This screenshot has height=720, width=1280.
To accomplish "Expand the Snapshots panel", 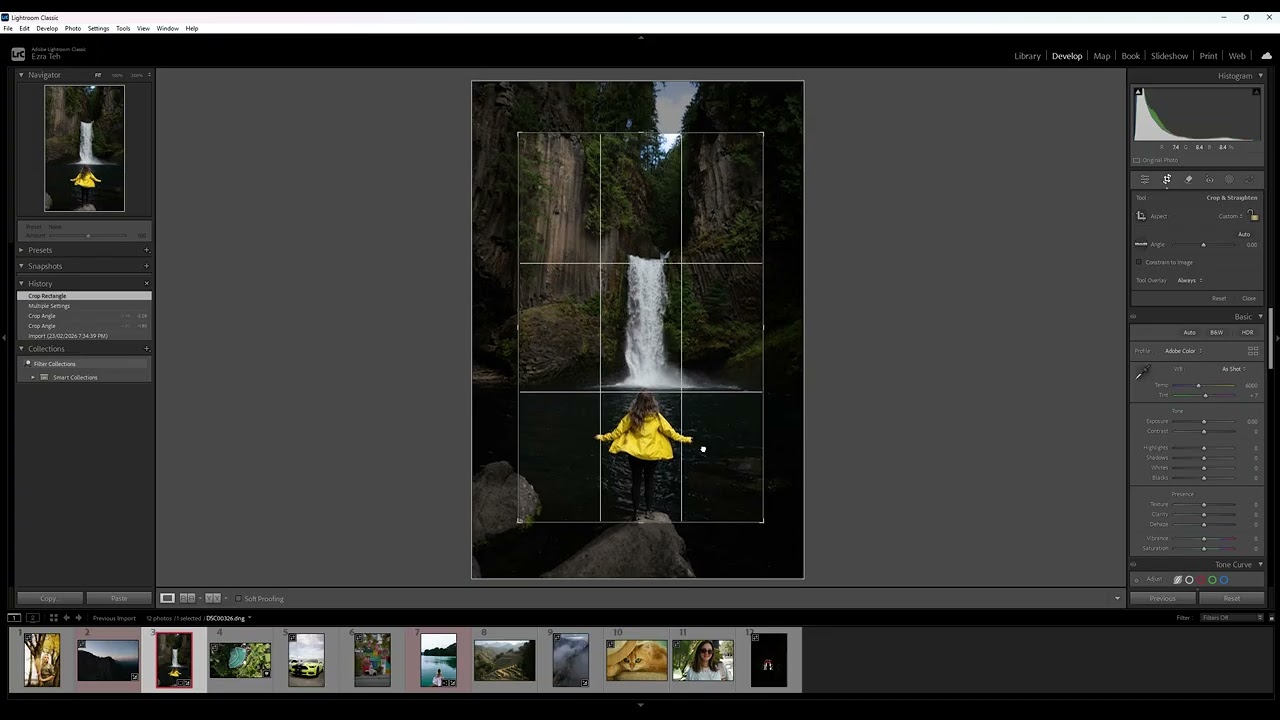I will (x=21, y=266).
